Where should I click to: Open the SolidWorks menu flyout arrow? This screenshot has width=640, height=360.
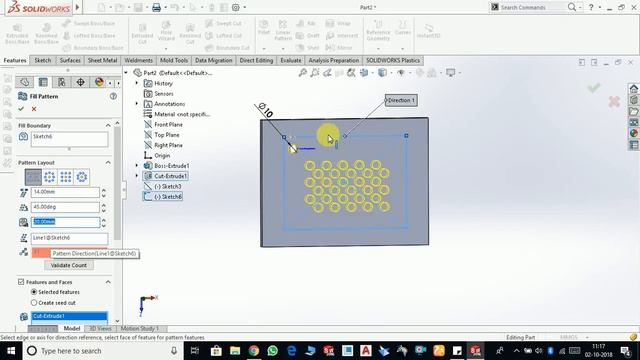coord(77,7)
